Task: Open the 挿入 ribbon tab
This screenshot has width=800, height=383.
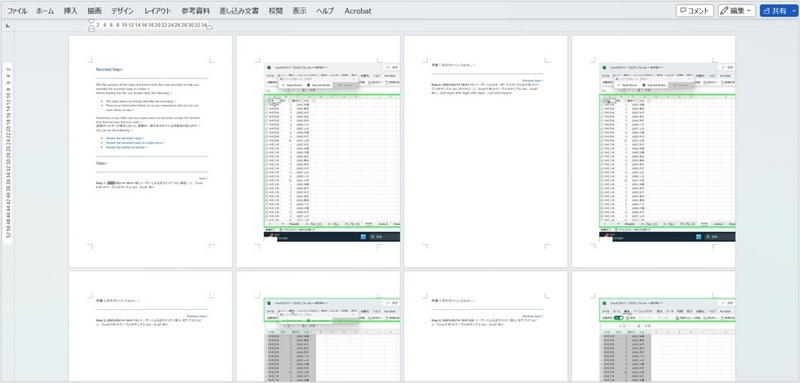Action: pos(70,11)
